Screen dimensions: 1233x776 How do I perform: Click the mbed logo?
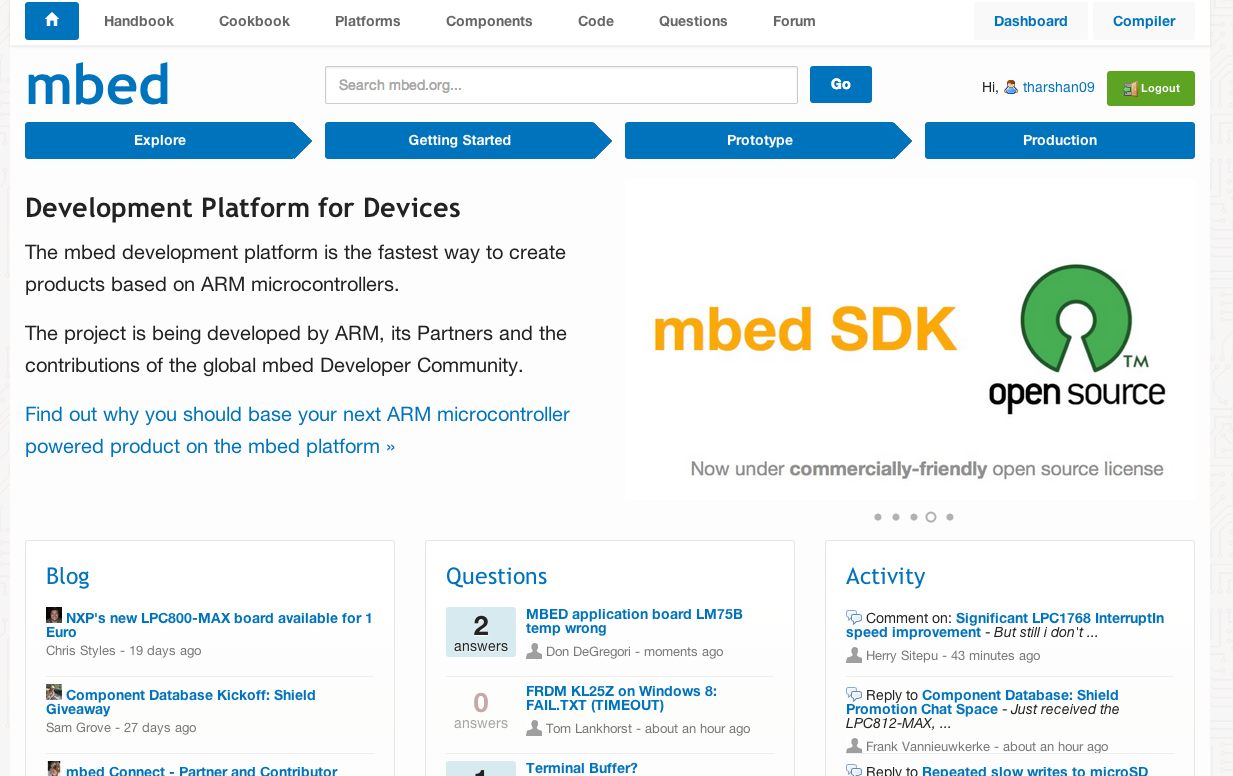click(98, 85)
